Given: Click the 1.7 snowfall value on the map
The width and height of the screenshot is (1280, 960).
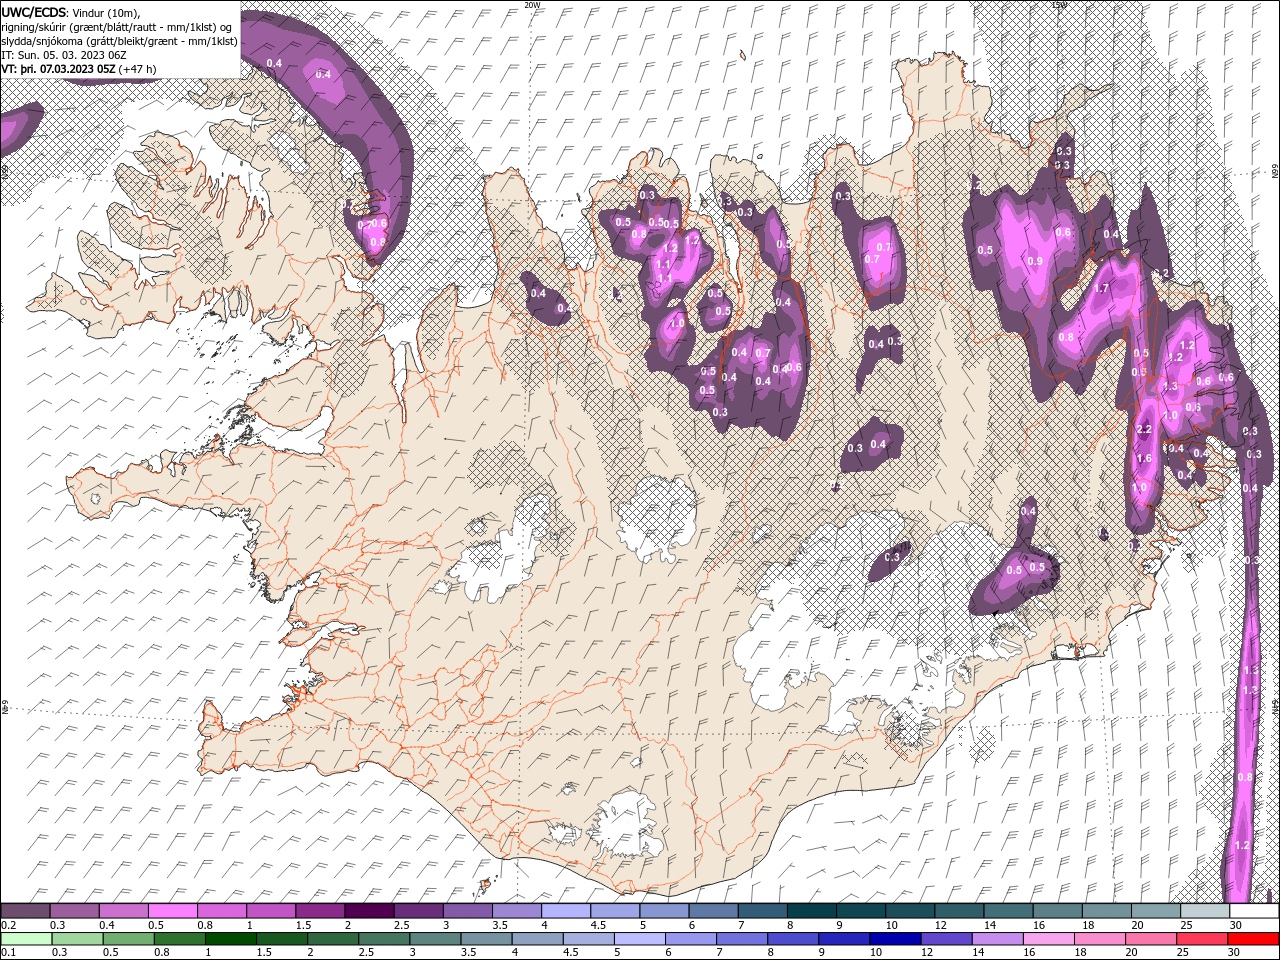Looking at the screenshot, I should pos(1102,288).
